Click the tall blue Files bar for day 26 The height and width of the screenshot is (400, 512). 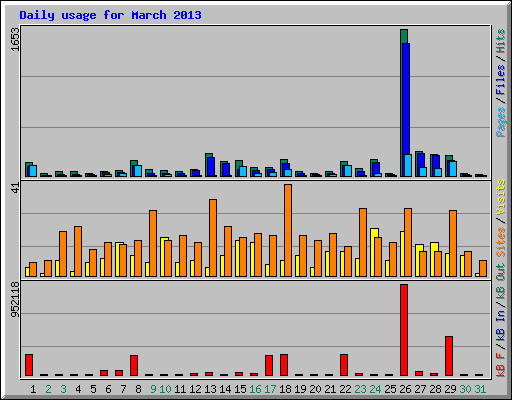tap(406, 100)
